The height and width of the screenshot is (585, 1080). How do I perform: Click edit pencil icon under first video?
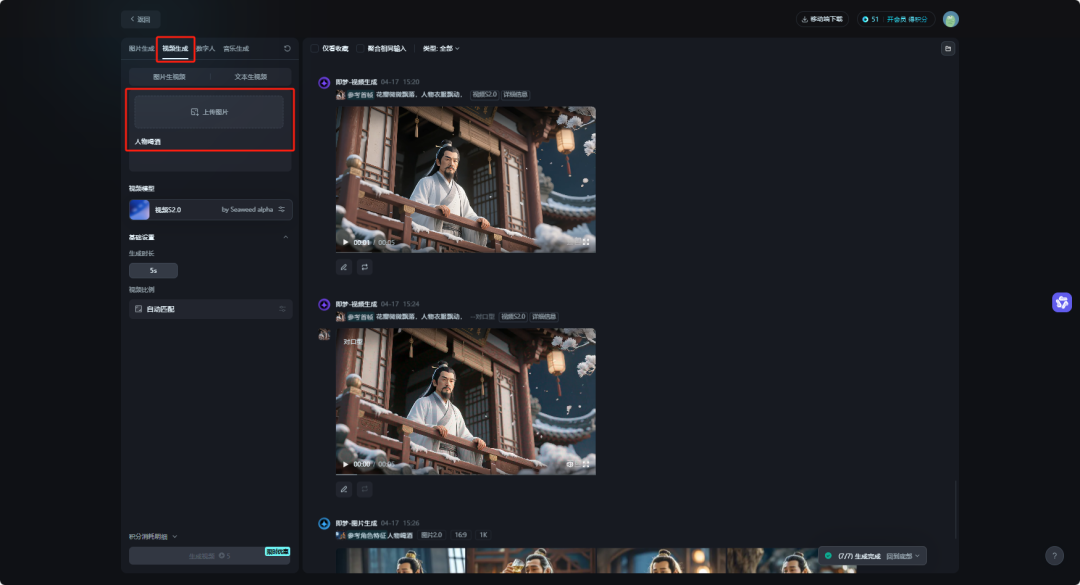[x=344, y=267]
